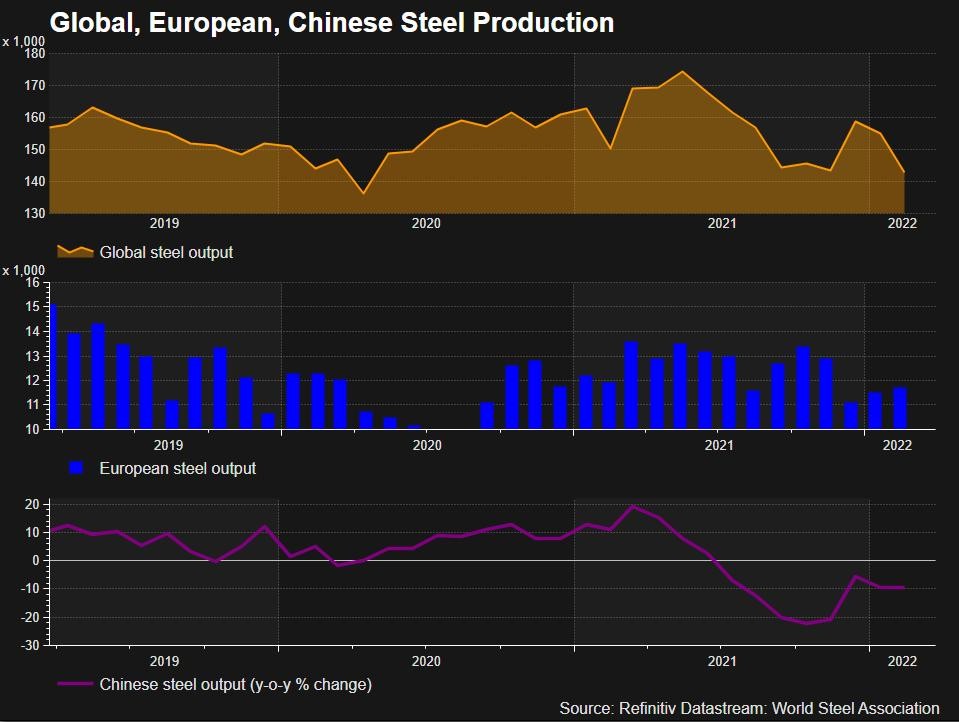Open the Refinitiv Datastream source attribution text
Screen dimensions: 959x722
tap(749, 708)
